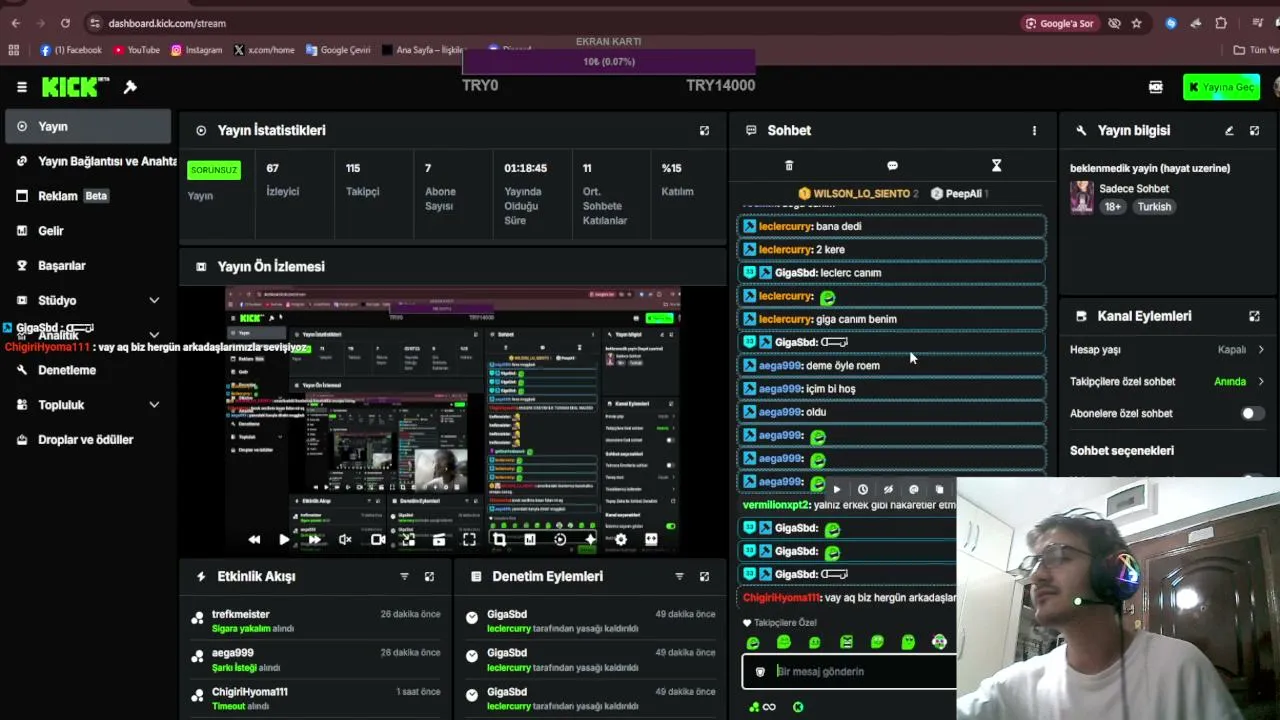Expand the Analitik sidebar chevron

click(x=154, y=335)
